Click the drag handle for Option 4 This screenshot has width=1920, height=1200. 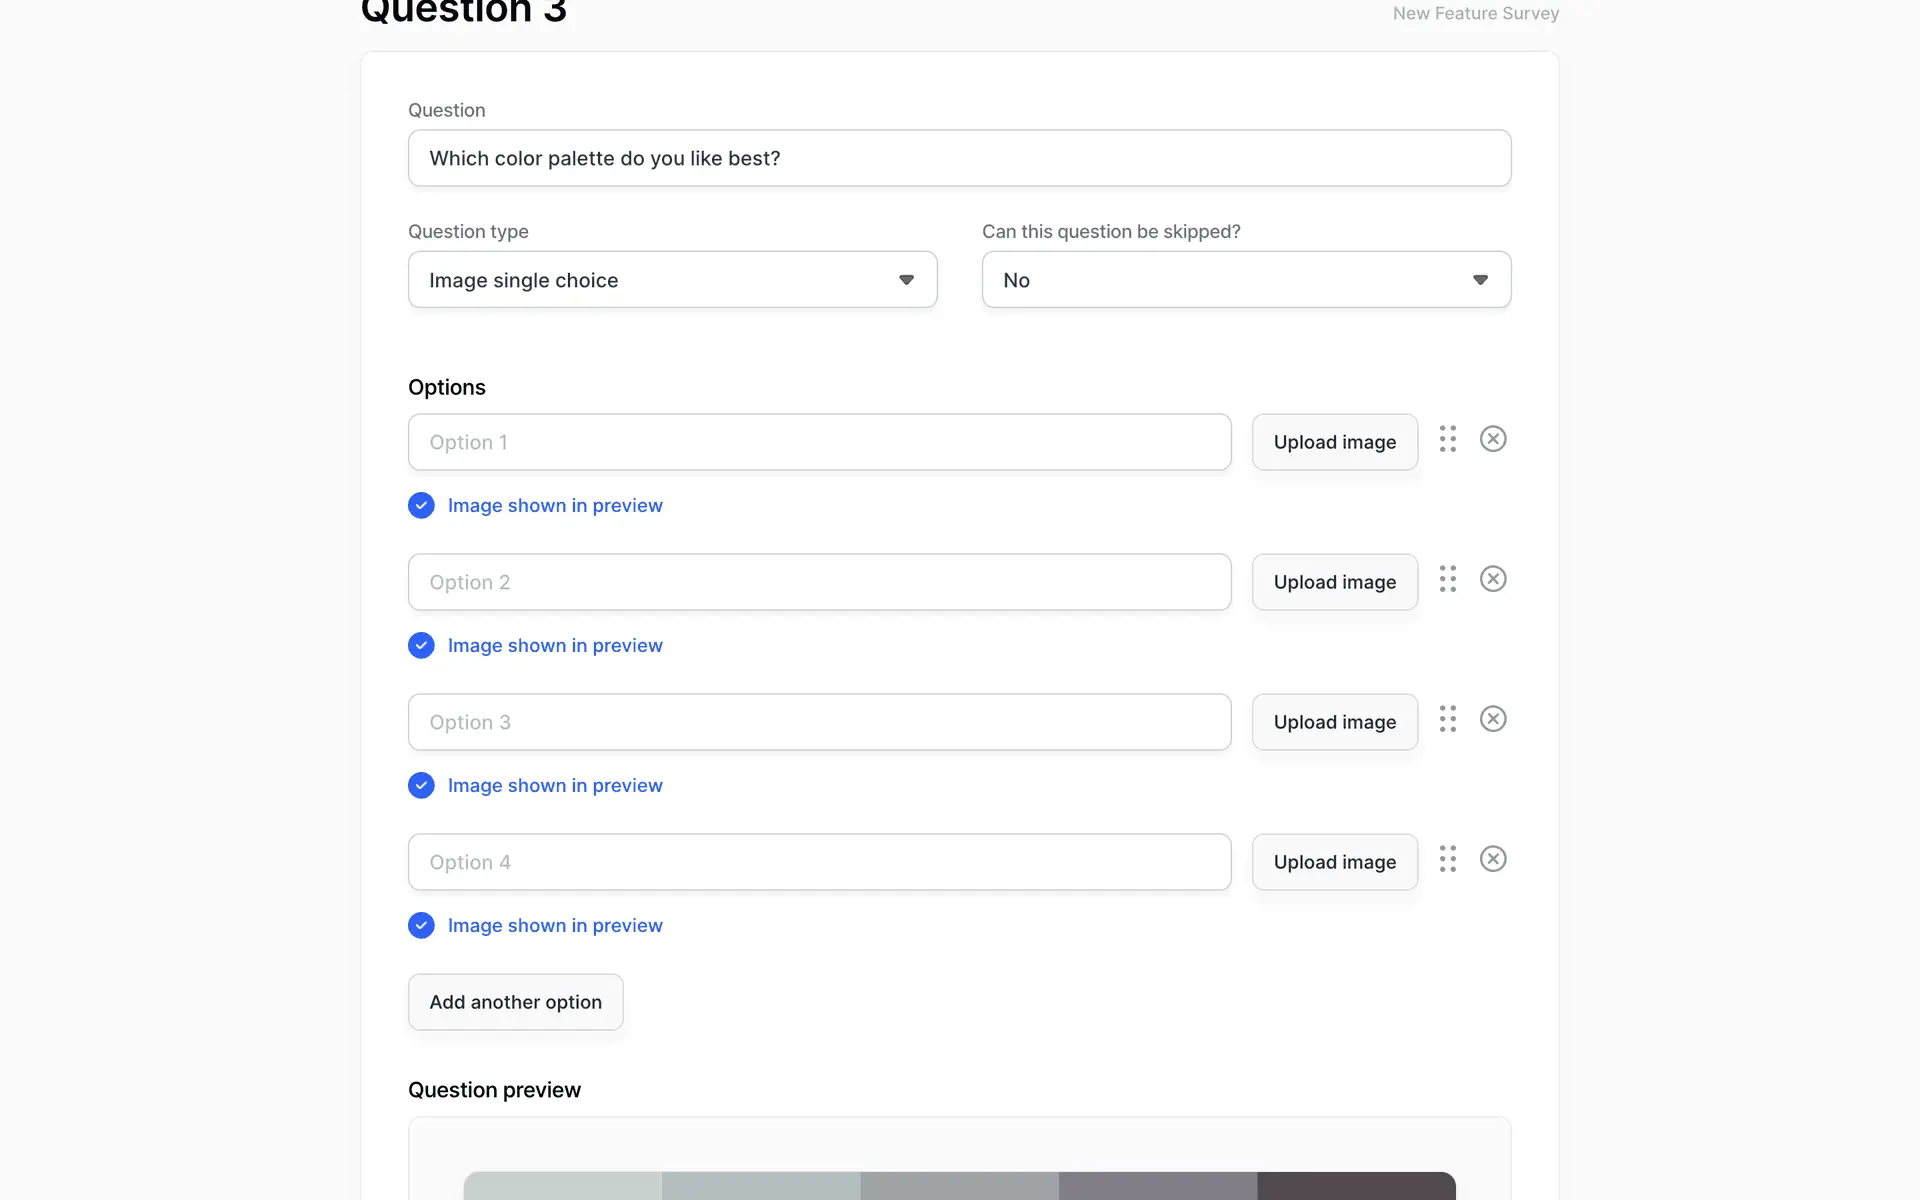(1447, 859)
